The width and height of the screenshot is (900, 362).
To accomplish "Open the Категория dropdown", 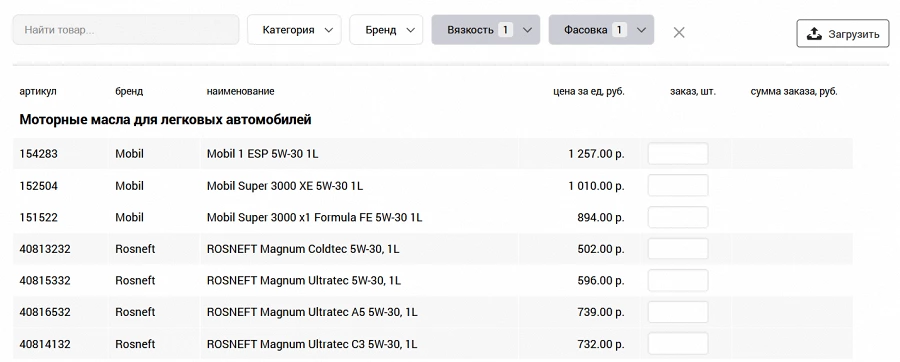I will (294, 30).
